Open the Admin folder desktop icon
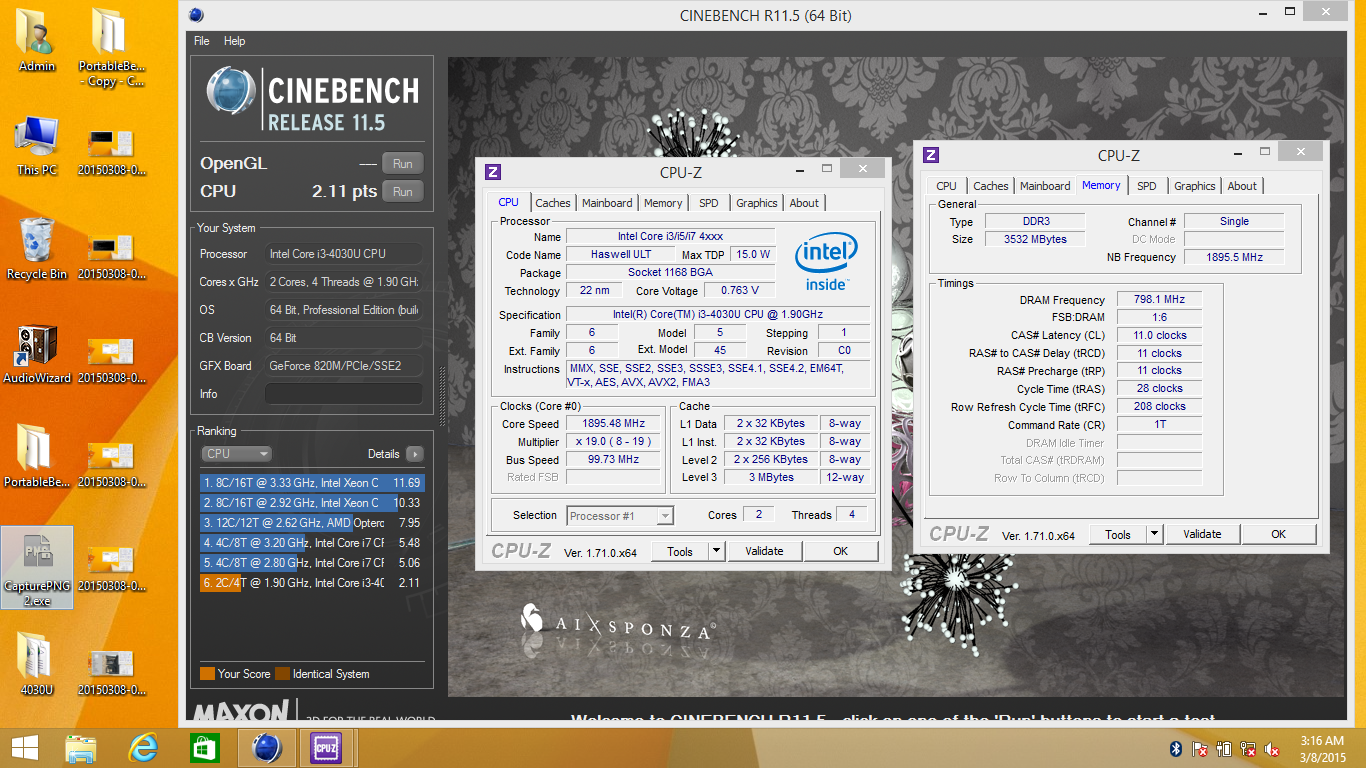The height and width of the screenshot is (768, 1366). (37, 40)
